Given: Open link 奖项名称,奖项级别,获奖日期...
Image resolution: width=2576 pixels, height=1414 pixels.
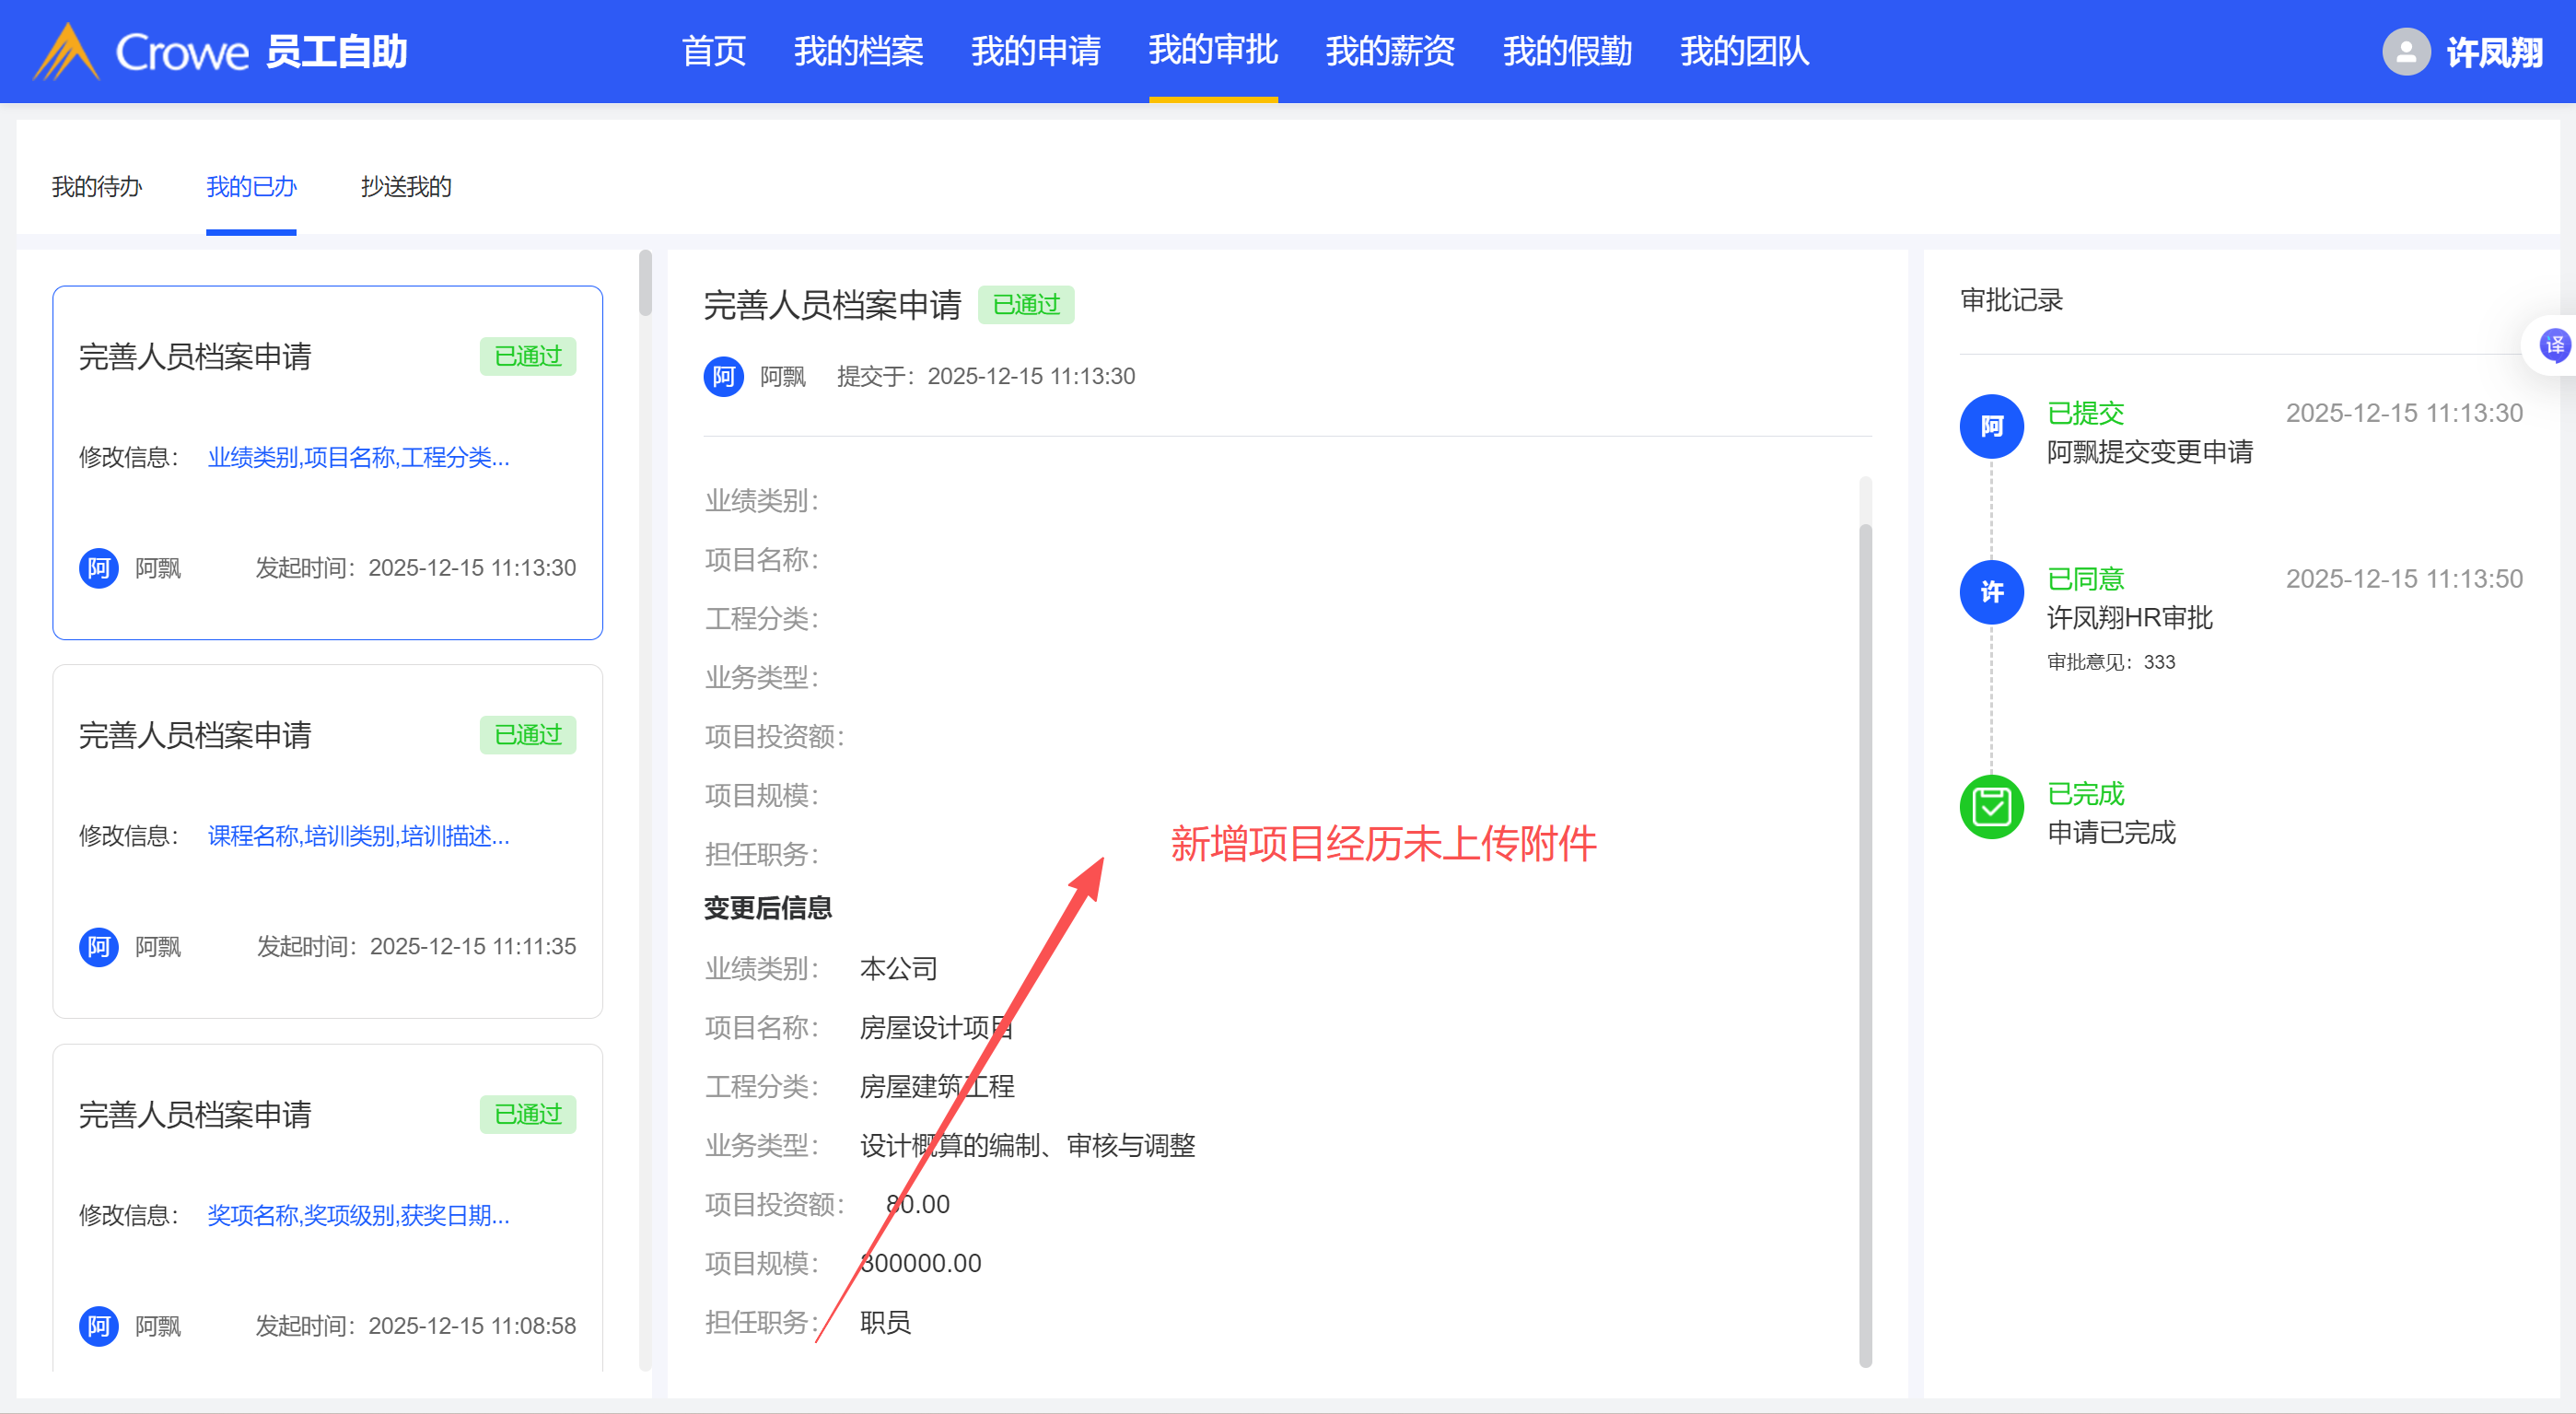Looking at the screenshot, I should pos(358,1215).
